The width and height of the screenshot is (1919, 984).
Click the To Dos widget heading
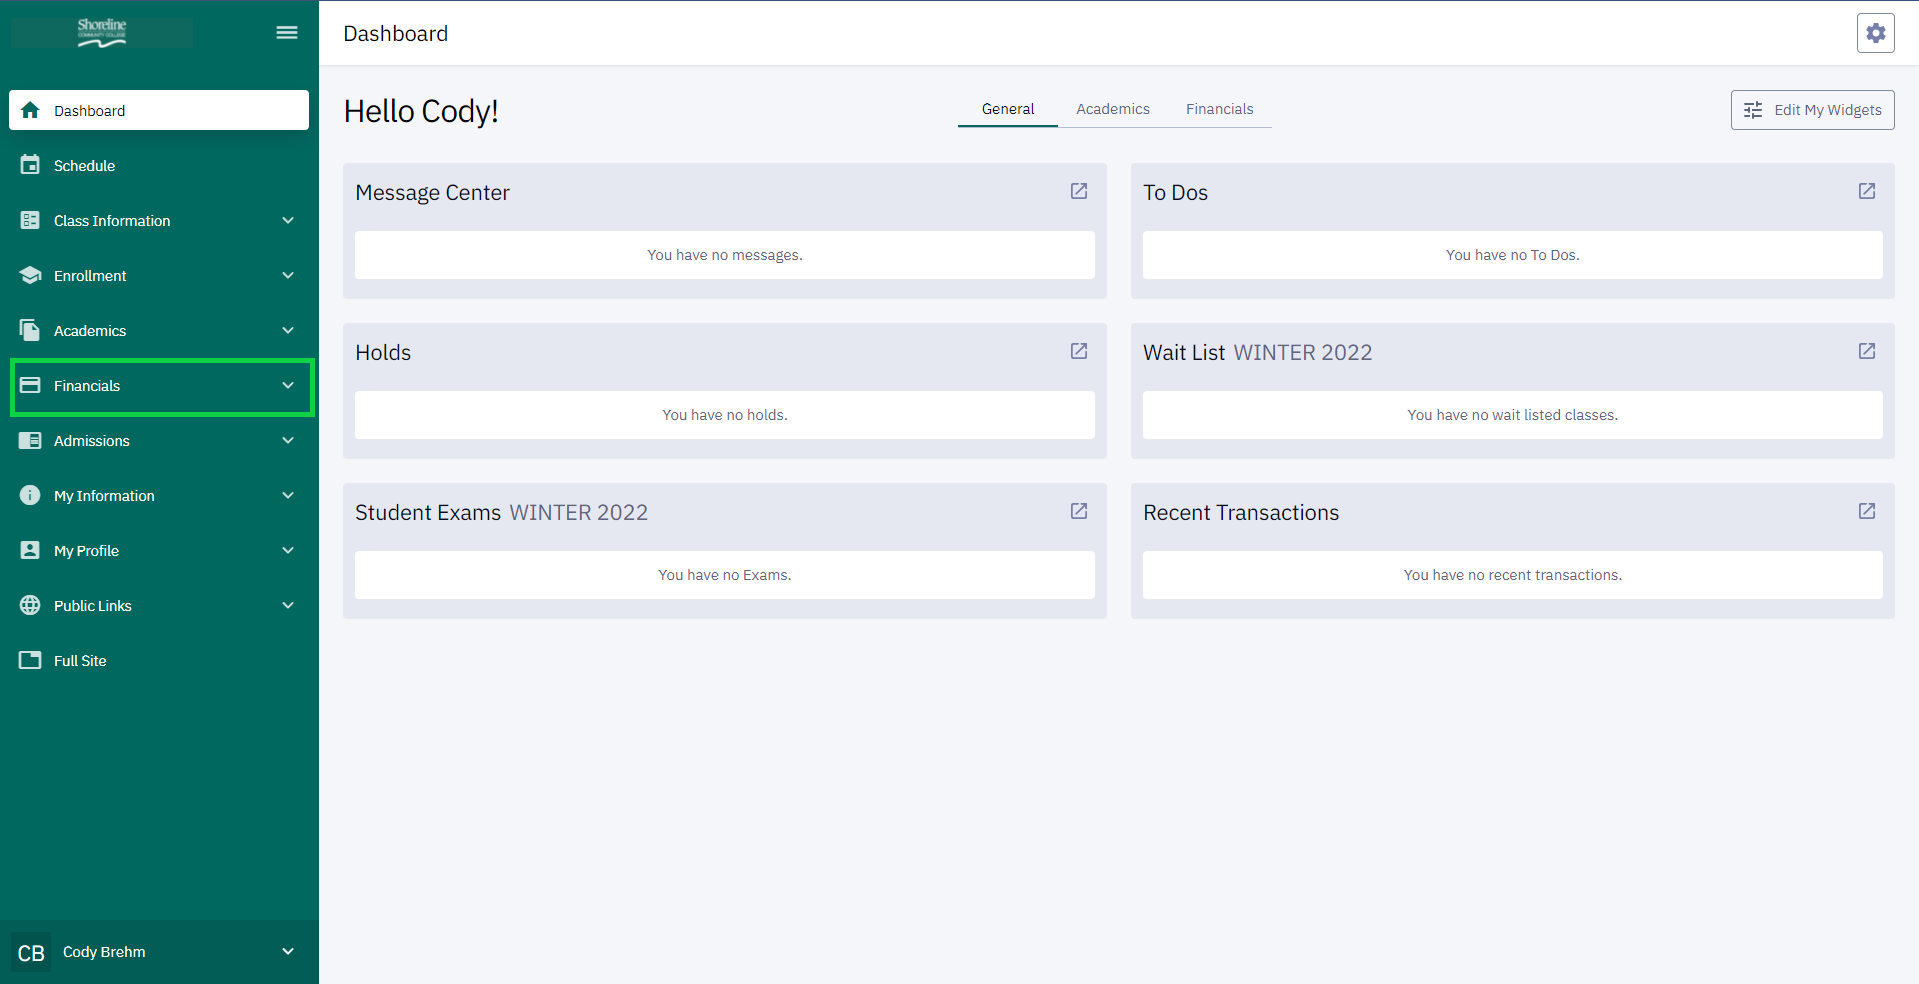tap(1175, 192)
